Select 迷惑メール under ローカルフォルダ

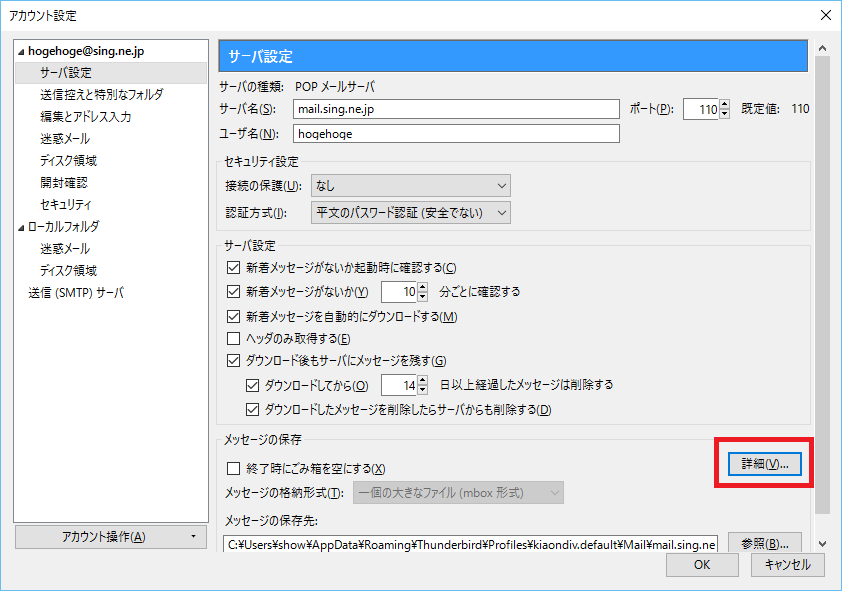pos(65,249)
